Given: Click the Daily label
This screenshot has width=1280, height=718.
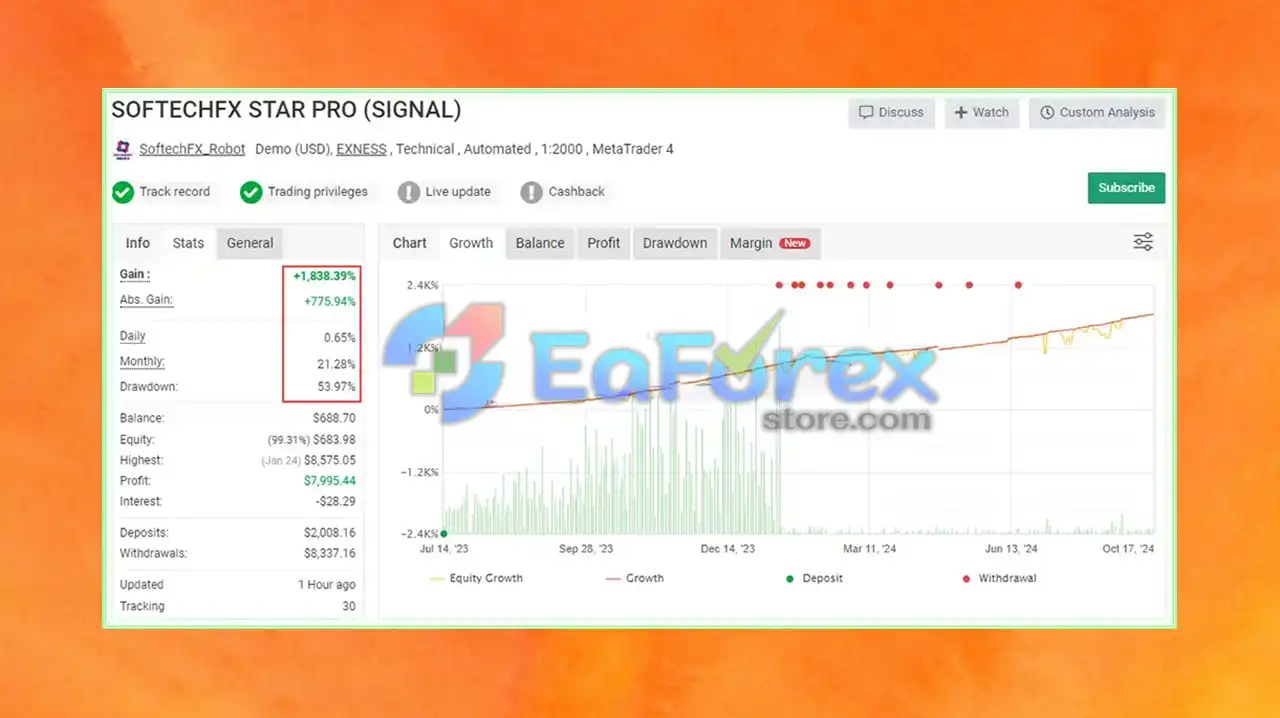Looking at the screenshot, I should [133, 337].
